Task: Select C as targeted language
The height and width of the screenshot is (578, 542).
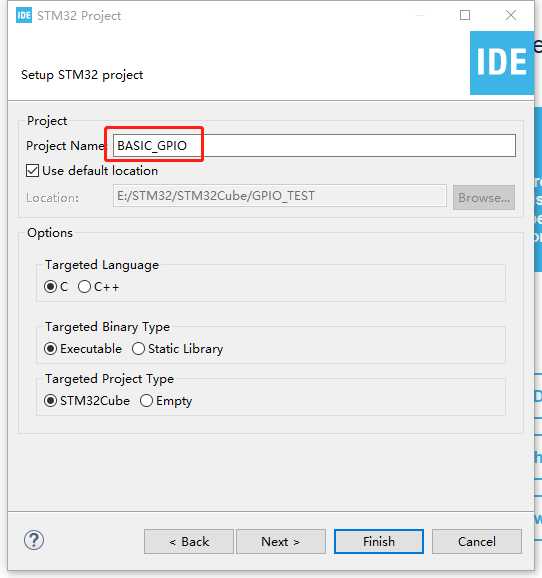Action: click(x=50, y=286)
